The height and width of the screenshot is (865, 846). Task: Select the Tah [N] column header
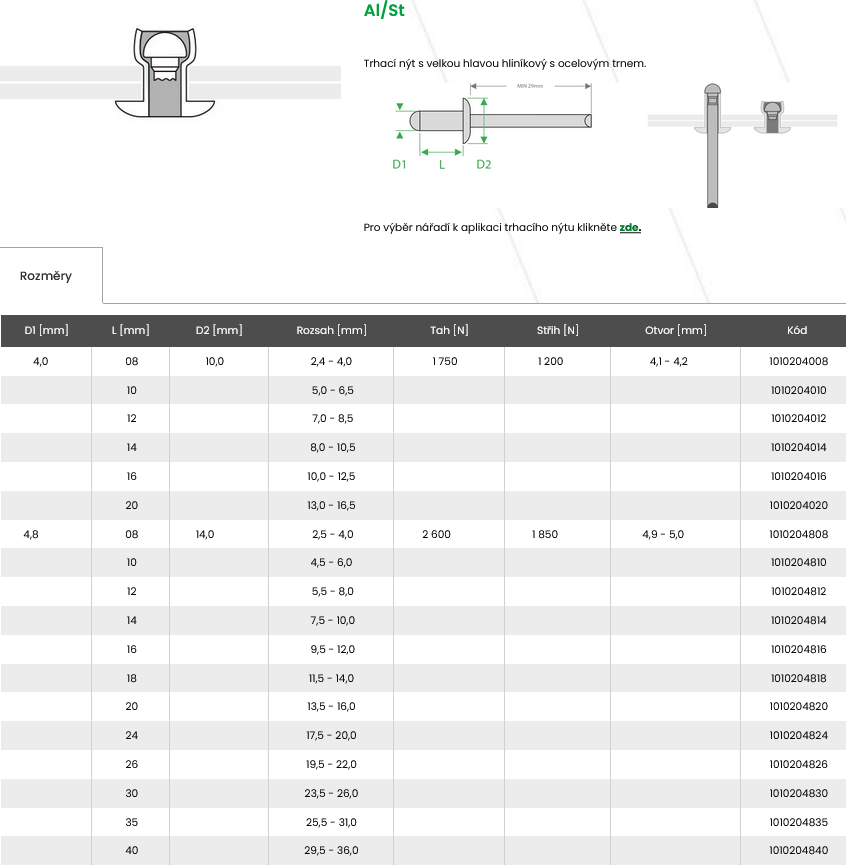pyautogui.click(x=449, y=331)
